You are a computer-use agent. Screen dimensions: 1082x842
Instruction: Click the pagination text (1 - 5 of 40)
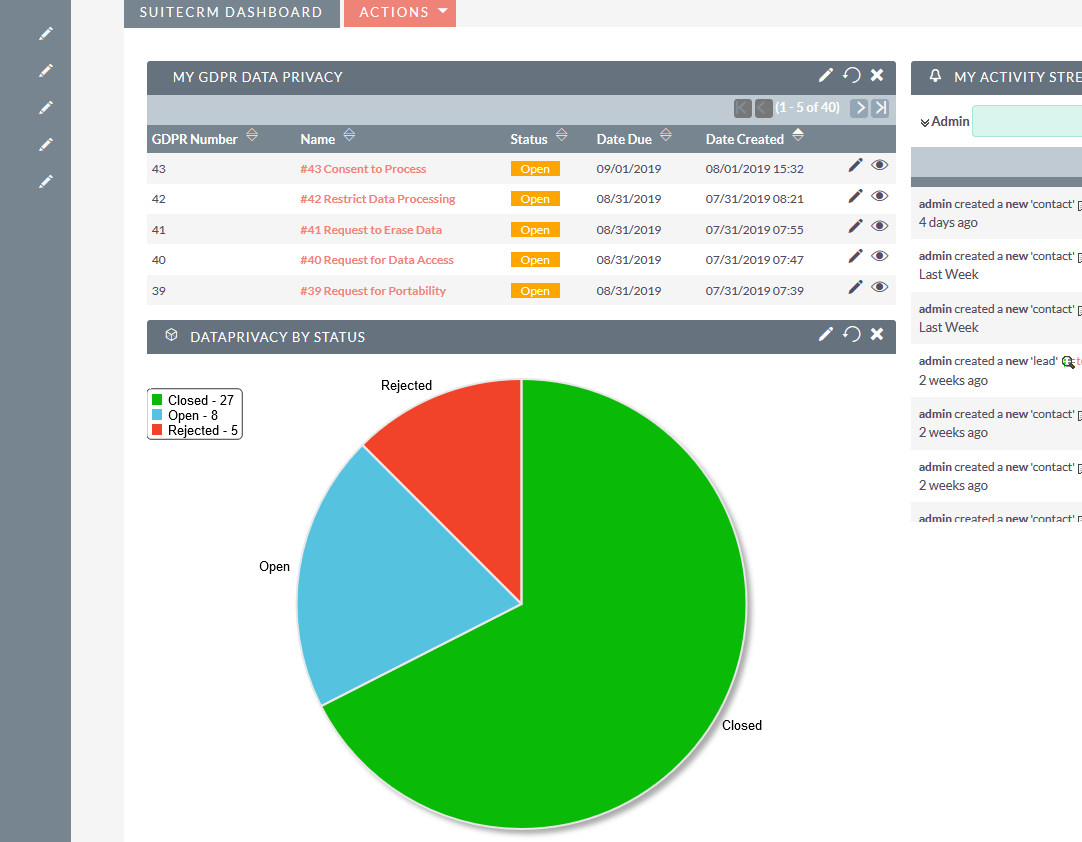(807, 108)
